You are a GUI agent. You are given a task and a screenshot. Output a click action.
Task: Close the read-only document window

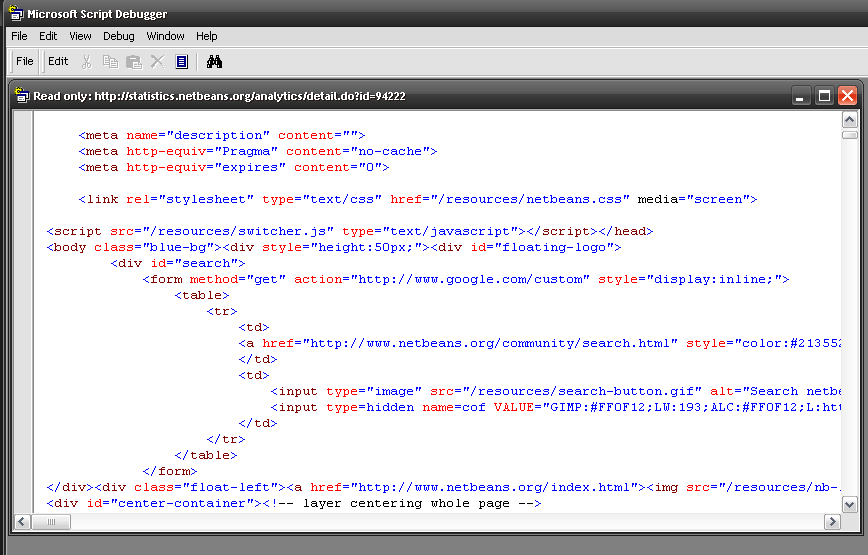click(848, 96)
